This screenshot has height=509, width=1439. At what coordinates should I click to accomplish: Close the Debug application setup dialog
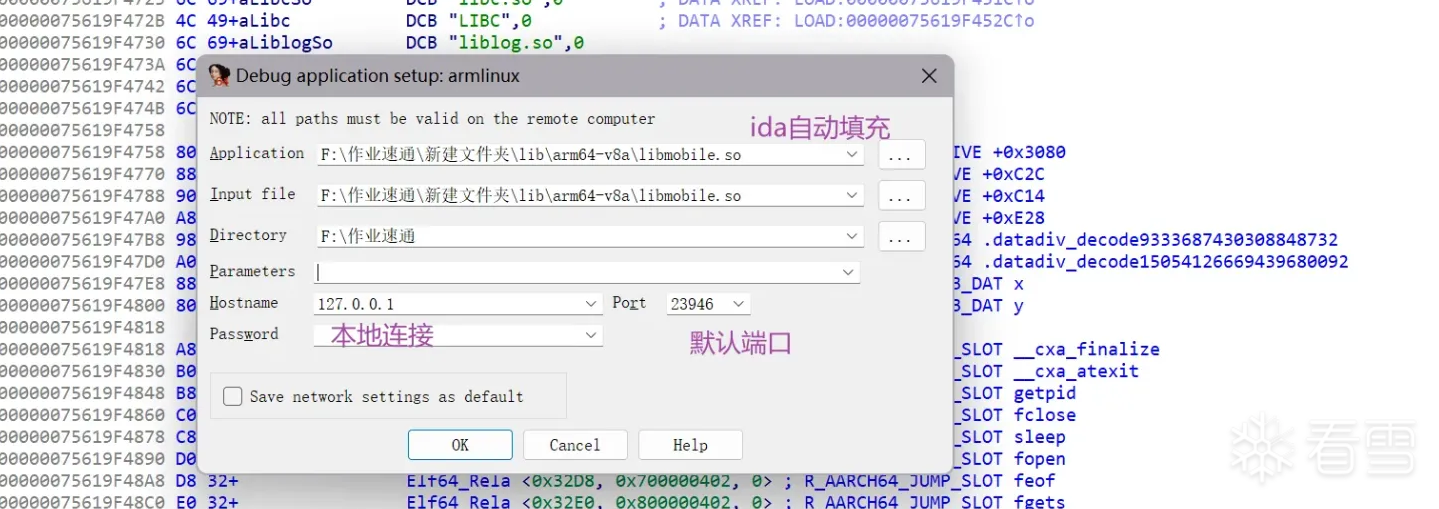(x=929, y=76)
